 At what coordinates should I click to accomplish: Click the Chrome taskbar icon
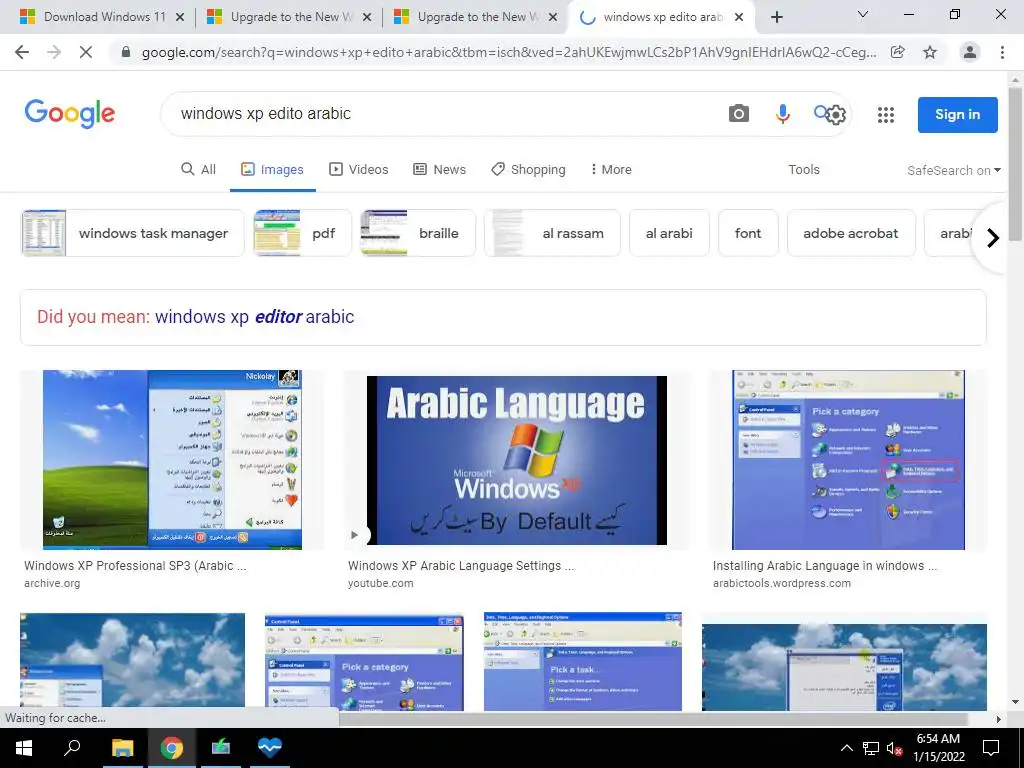point(171,748)
